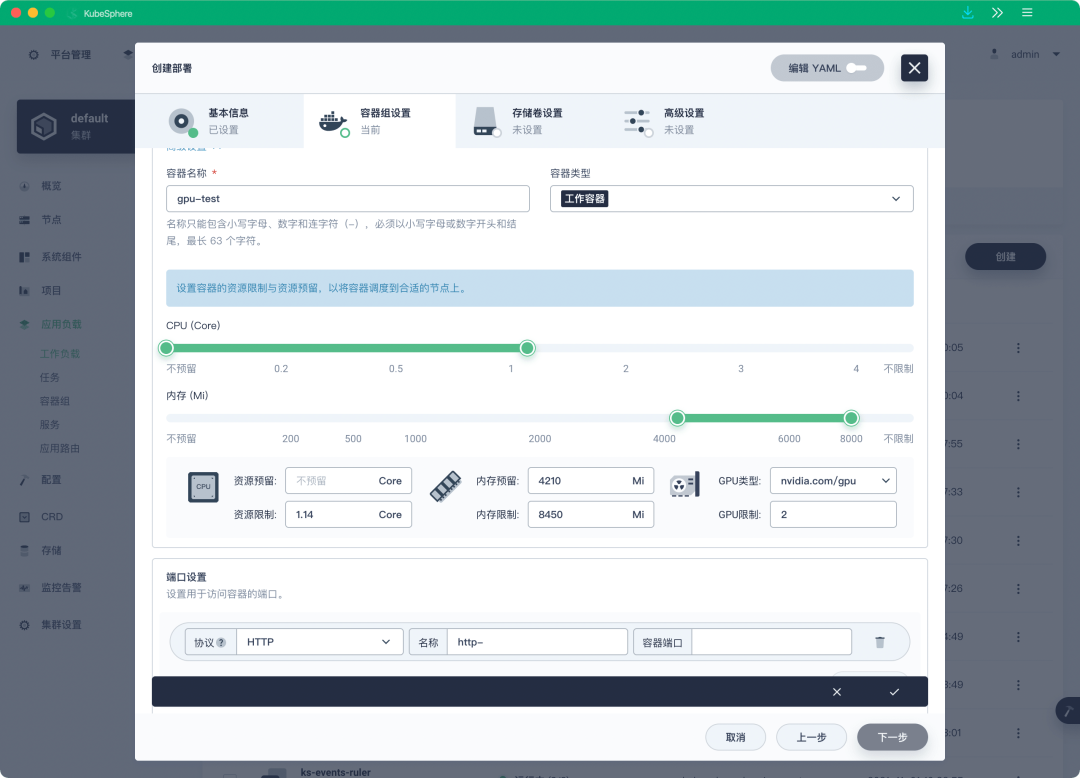The height and width of the screenshot is (778, 1080).
Task: Click the default cluster card
Action: [76, 126]
